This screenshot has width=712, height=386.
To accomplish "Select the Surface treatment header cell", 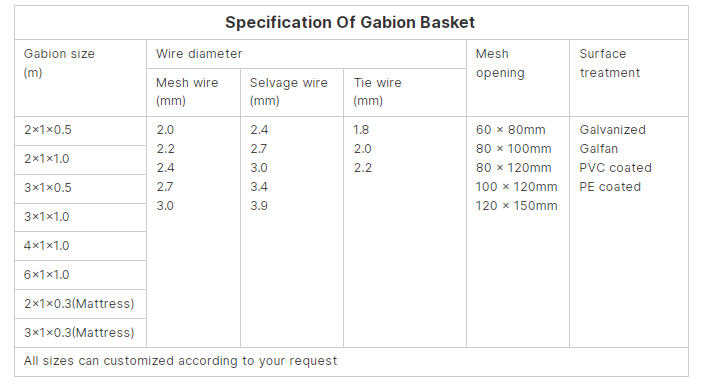I will click(x=629, y=78).
